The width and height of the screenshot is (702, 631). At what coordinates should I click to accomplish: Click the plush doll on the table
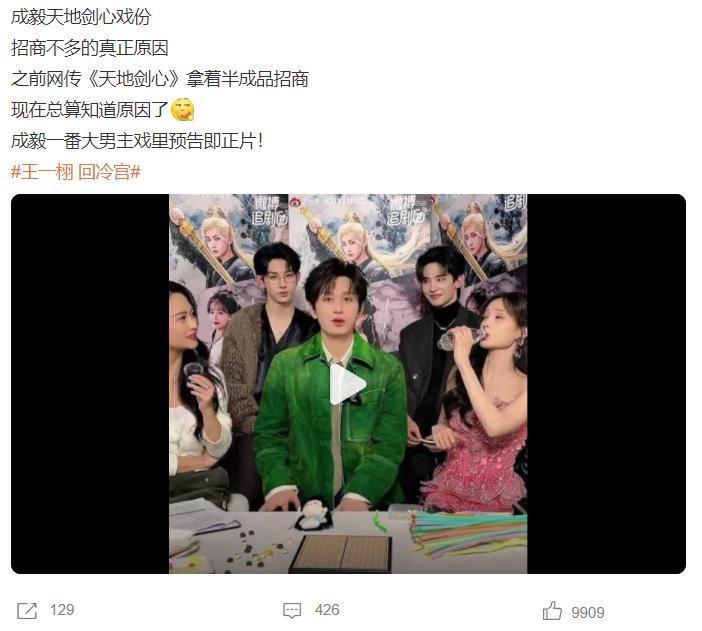(313, 515)
